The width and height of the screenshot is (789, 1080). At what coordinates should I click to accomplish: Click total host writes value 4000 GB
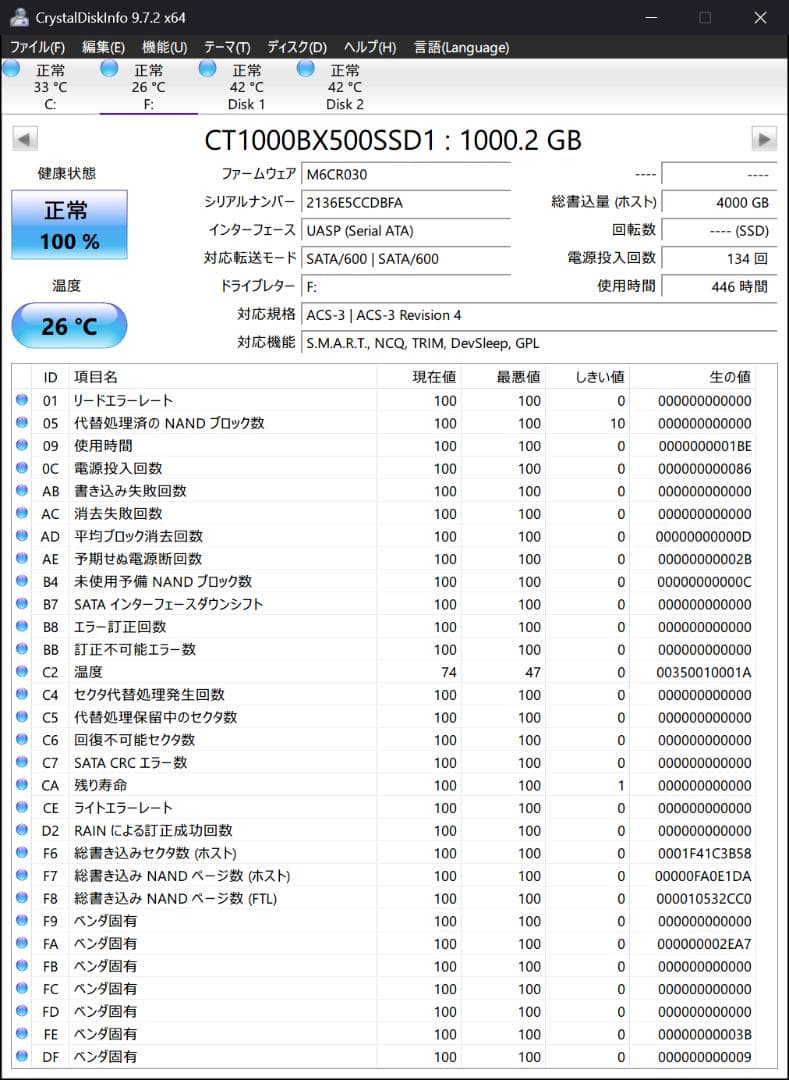click(719, 202)
